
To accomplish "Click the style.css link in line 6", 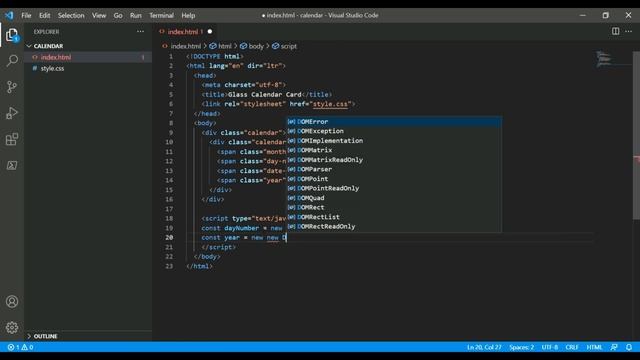I will [x=330, y=104].
